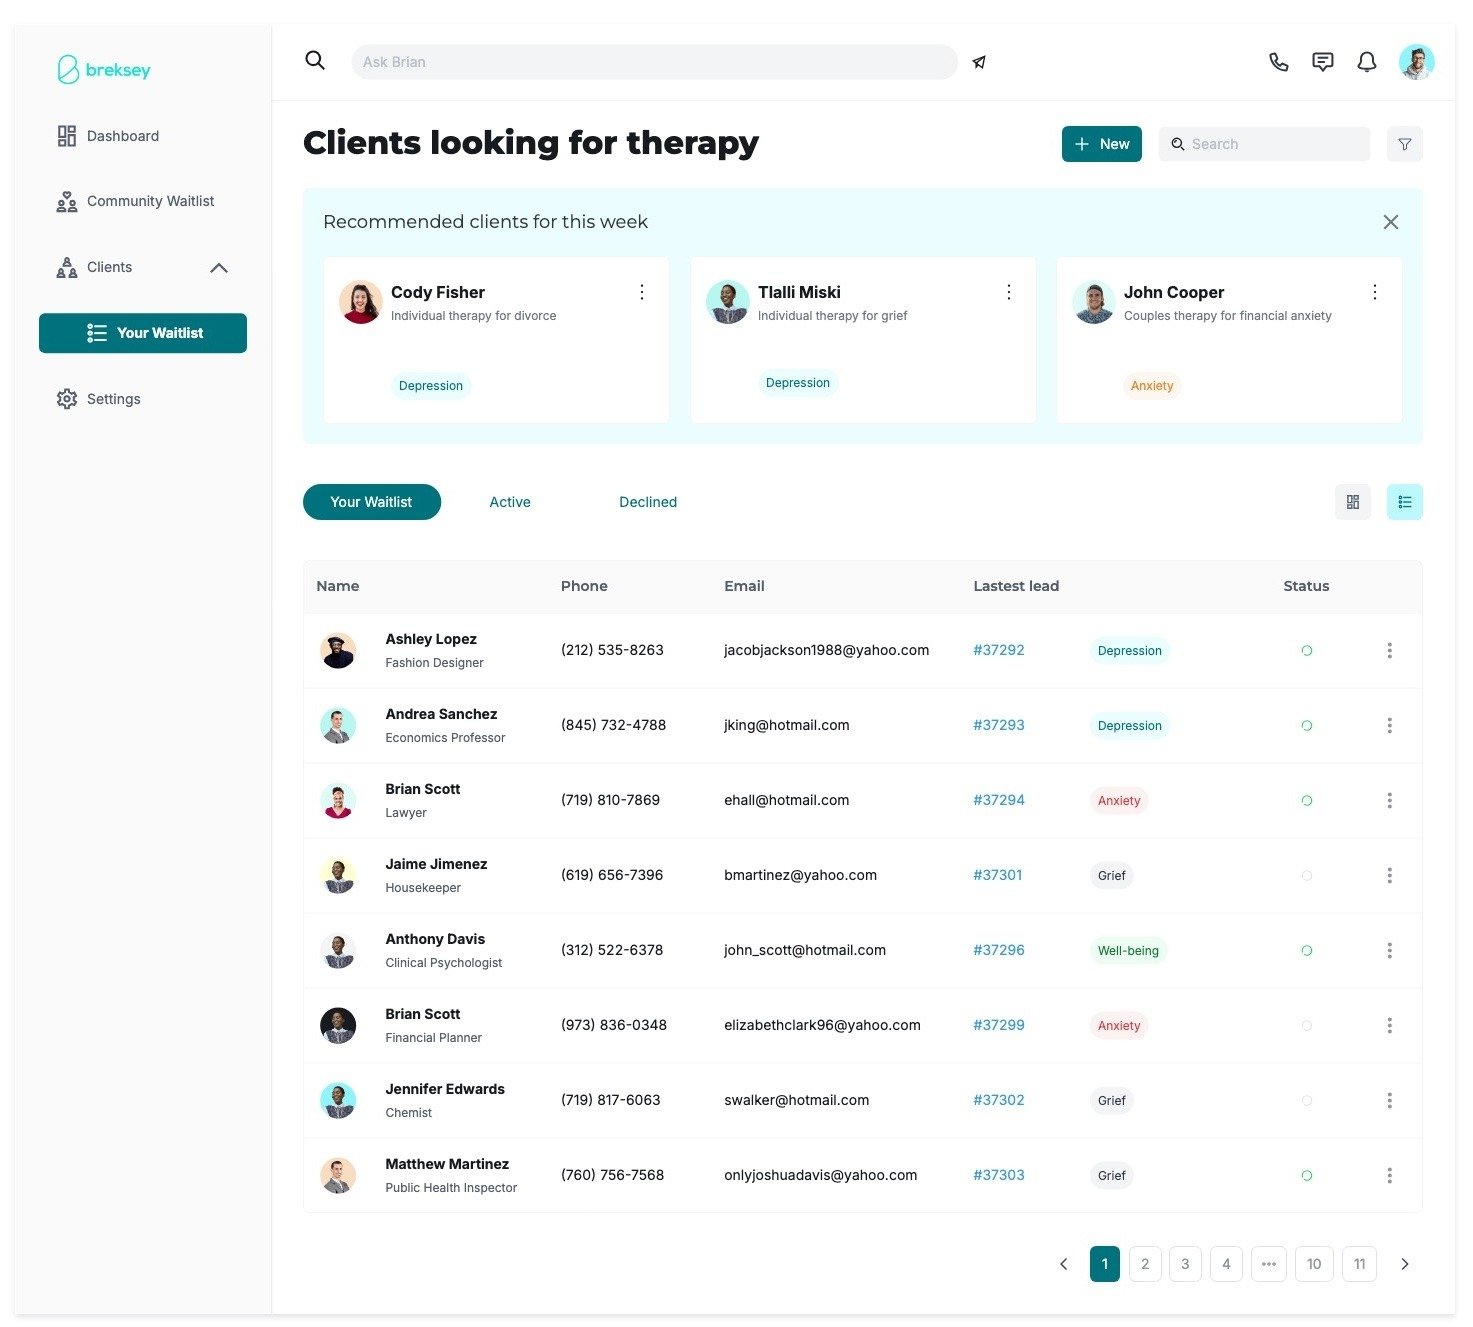Switch to the Active tab
Image resolution: width=1473 pixels, height=1327 pixels.
(x=509, y=502)
